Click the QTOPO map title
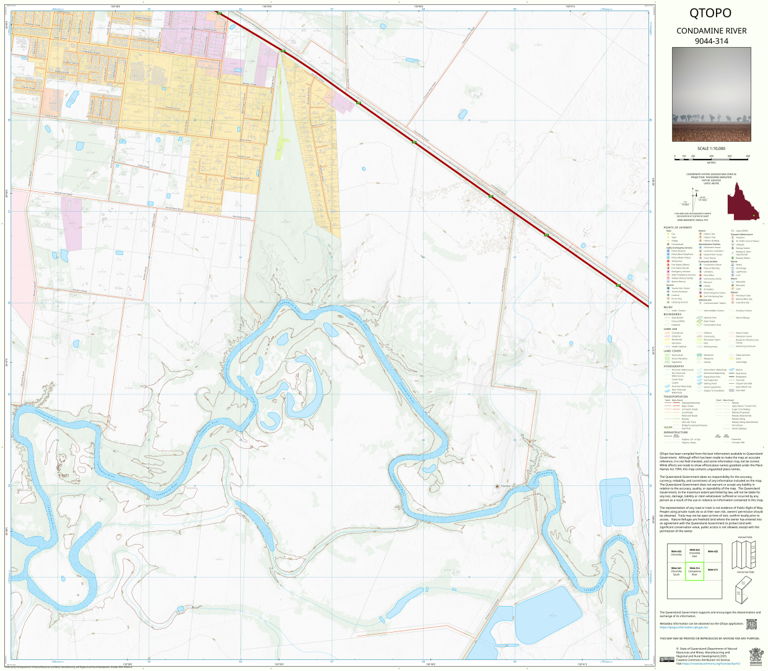The width and height of the screenshot is (768, 671). (710, 13)
